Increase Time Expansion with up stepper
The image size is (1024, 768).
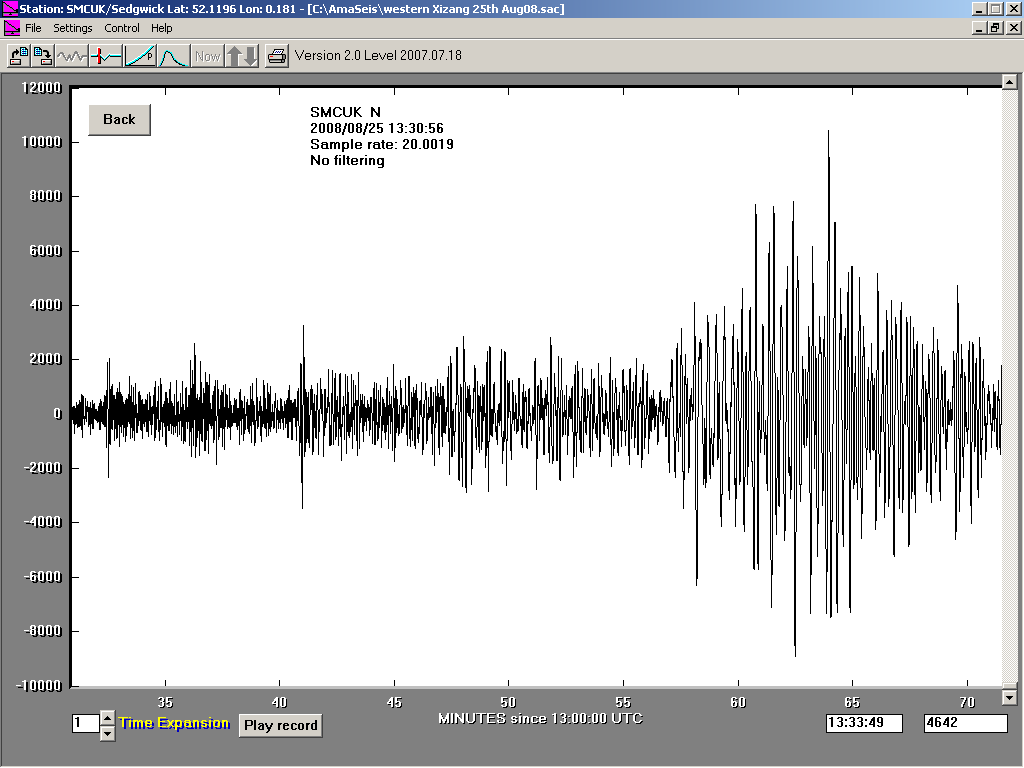point(107,717)
